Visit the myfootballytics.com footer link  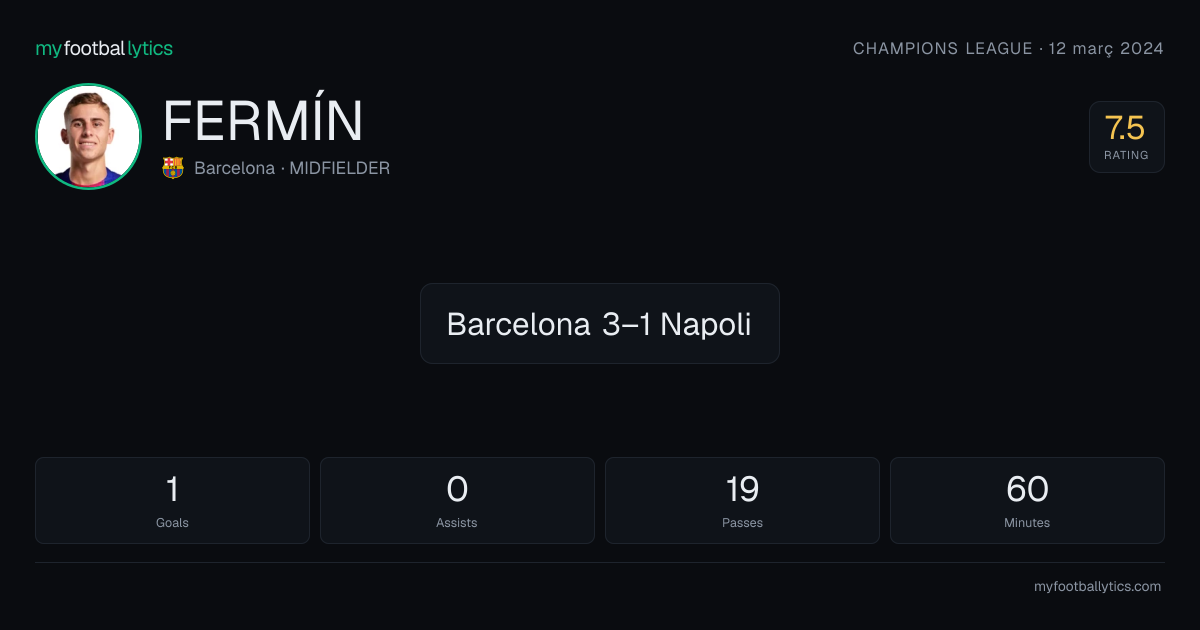1097,587
